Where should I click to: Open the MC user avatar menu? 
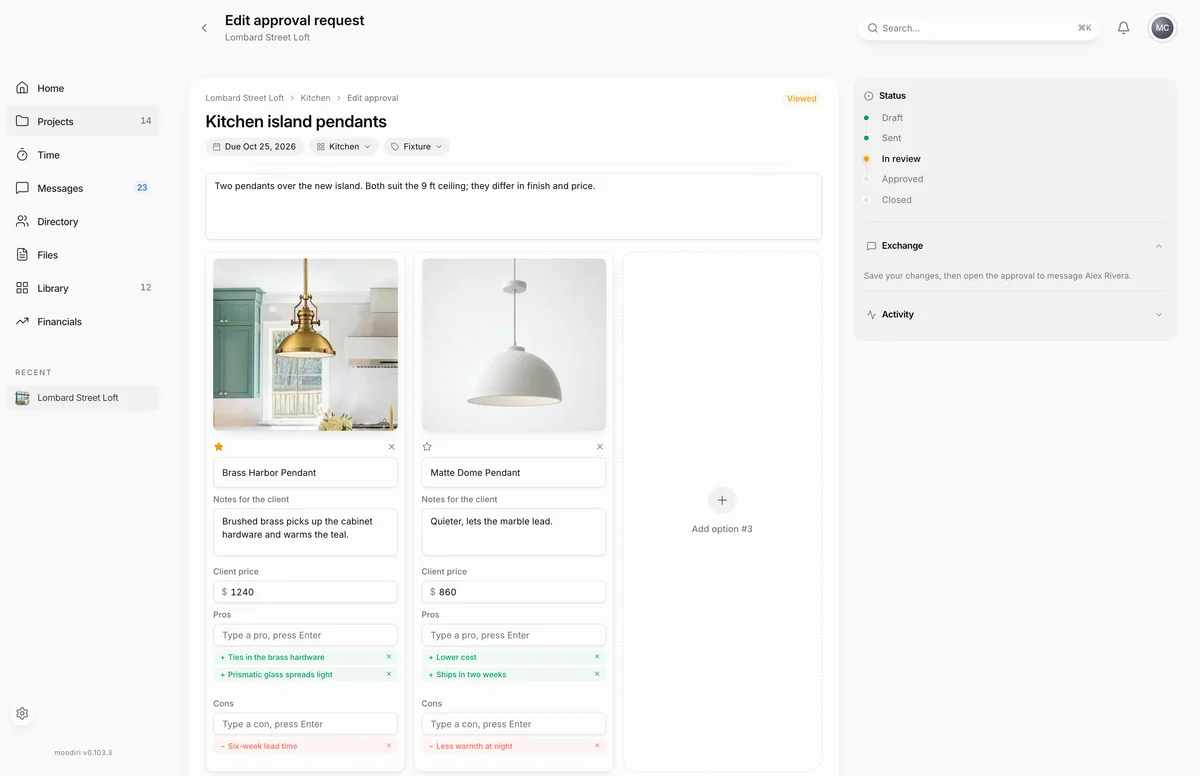pyautogui.click(x=1162, y=28)
